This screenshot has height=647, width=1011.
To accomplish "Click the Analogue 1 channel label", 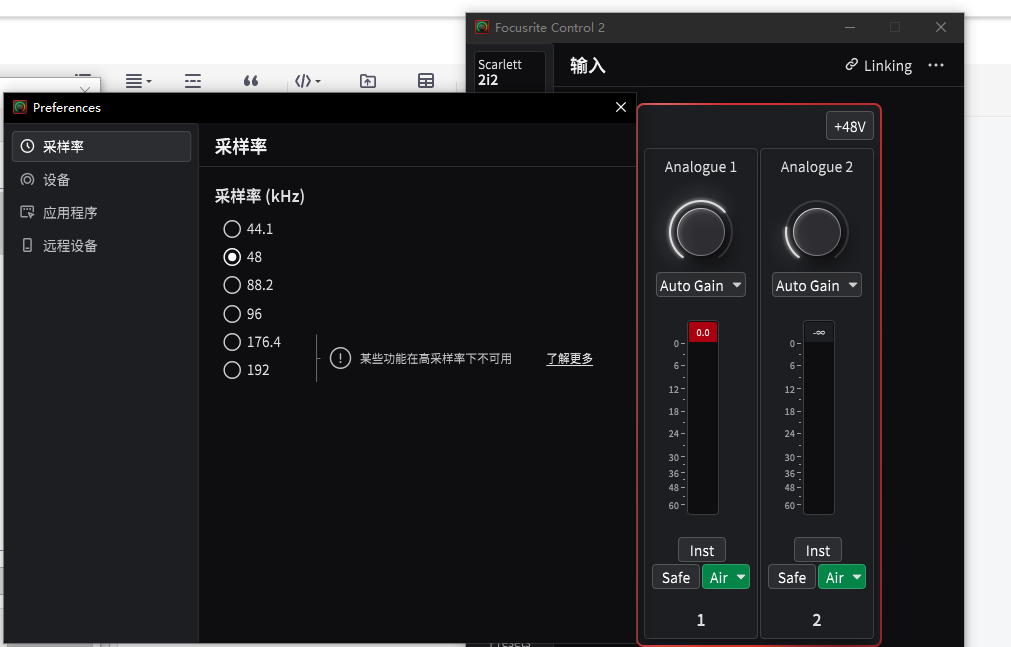I will [x=700, y=167].
